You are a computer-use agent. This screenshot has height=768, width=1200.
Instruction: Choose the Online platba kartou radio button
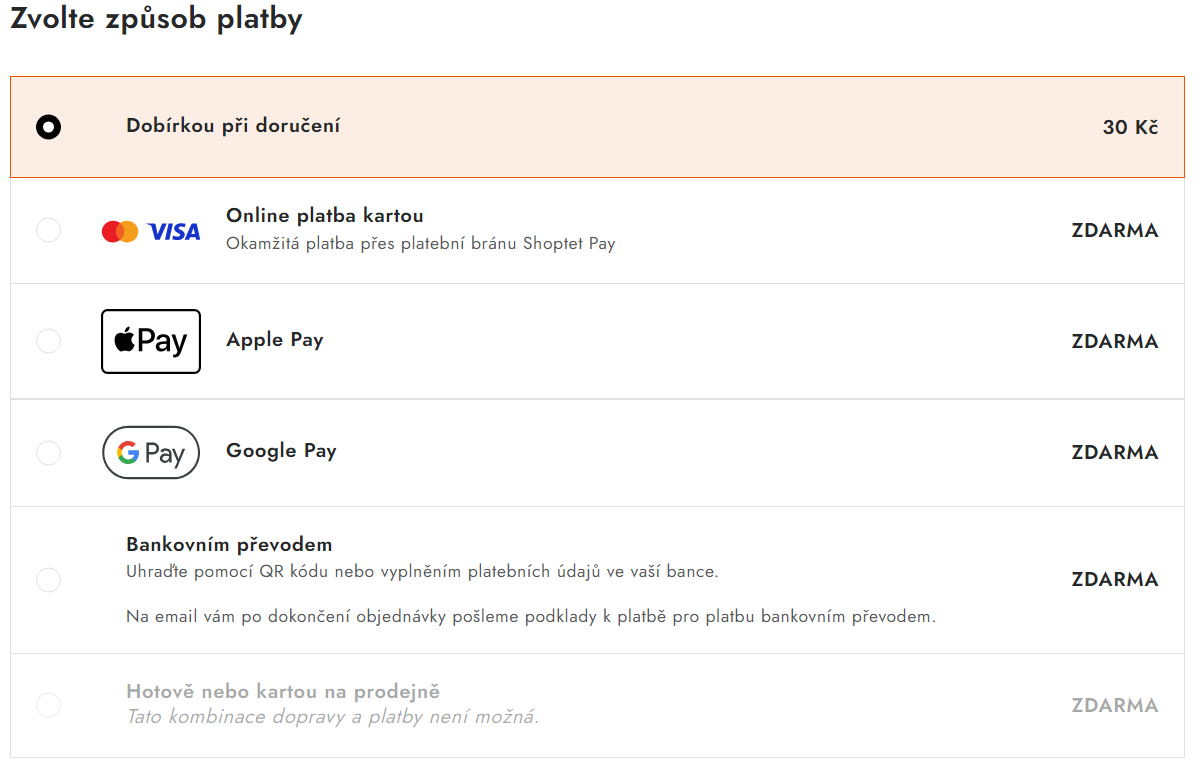48,231
